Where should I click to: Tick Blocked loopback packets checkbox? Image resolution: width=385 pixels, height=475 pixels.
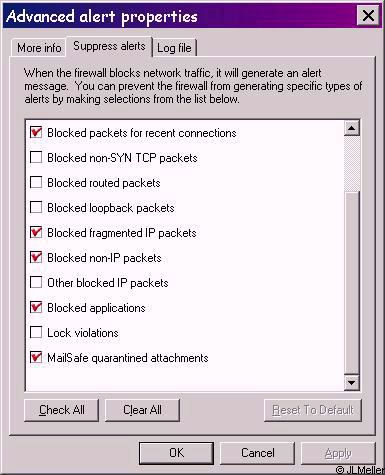pos(36,207)
